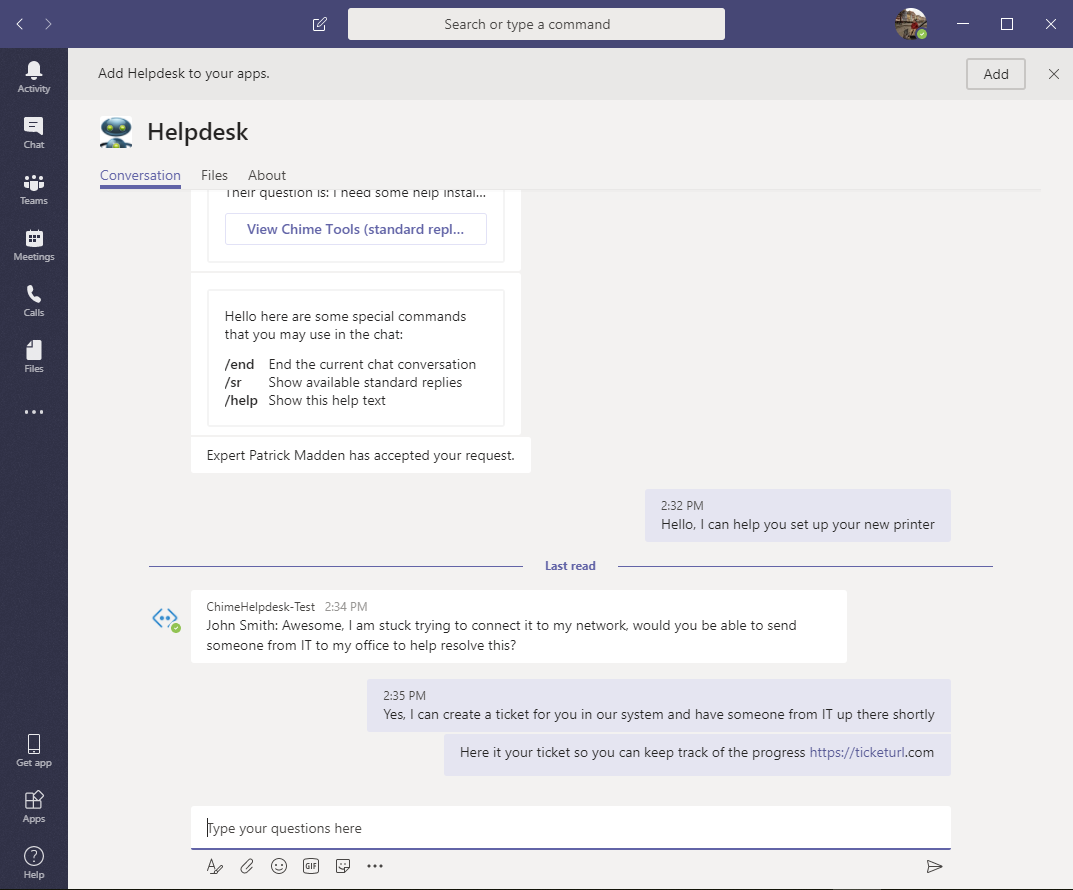Switch to the About tab
The height and width of the screenshot is (890, 1073).
pyautogui.click(x=267, y=176)
